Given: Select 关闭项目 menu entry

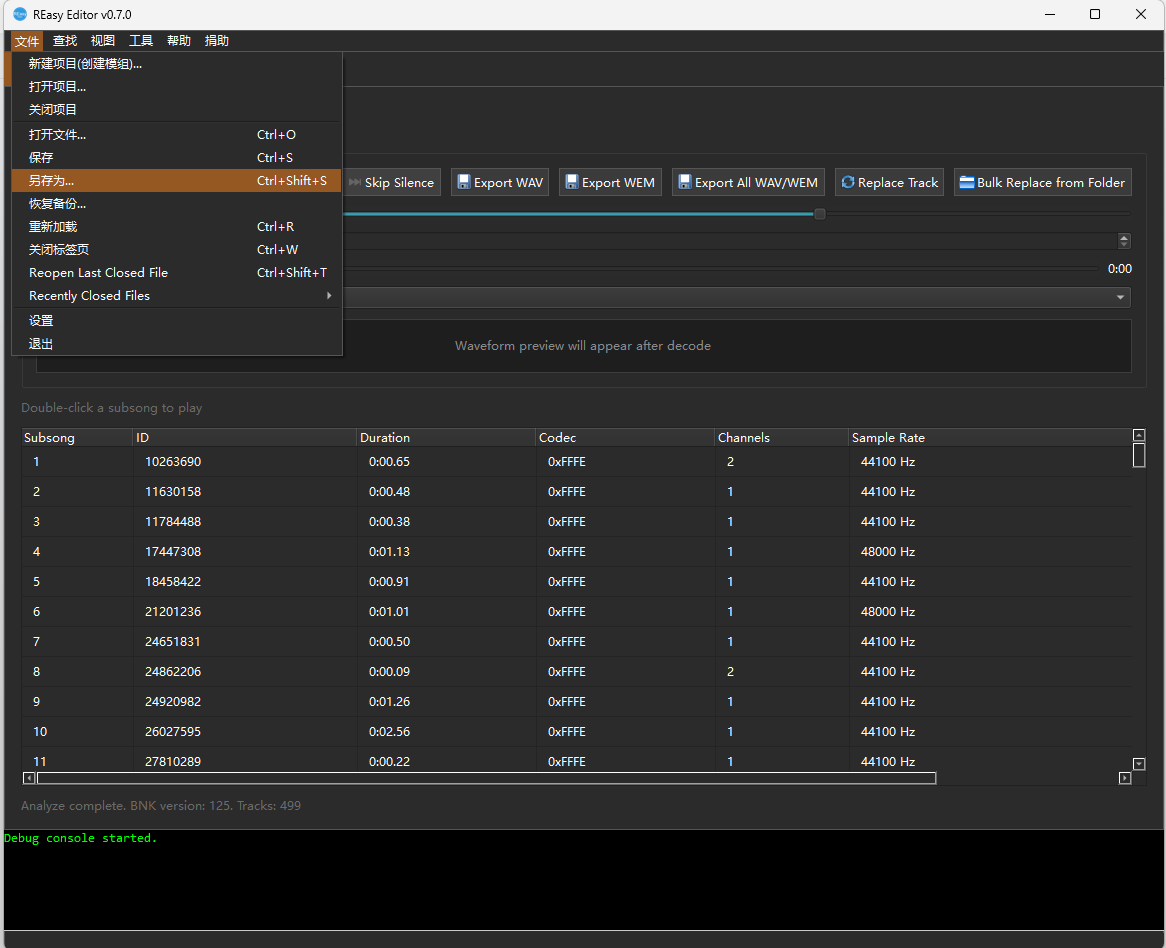Looking at the screenshot, I should tap(176, 110).
